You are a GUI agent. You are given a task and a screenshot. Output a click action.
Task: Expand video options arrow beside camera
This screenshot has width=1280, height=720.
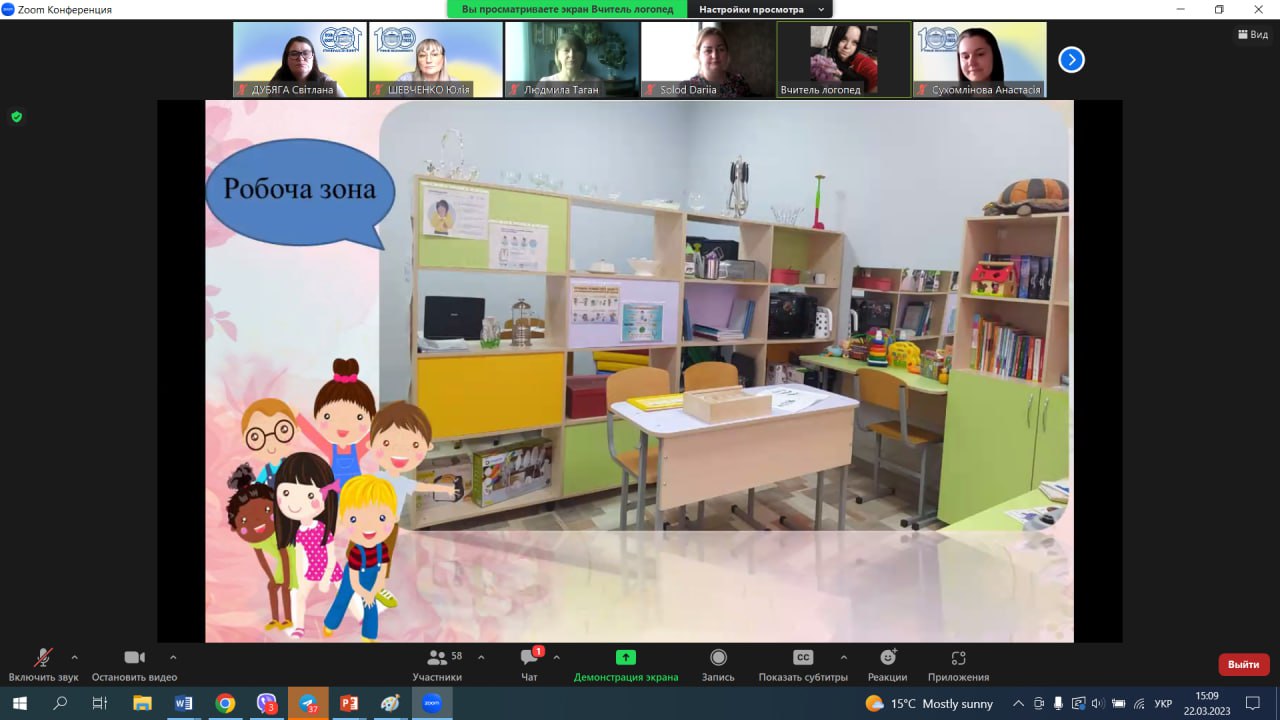[173, 657]
